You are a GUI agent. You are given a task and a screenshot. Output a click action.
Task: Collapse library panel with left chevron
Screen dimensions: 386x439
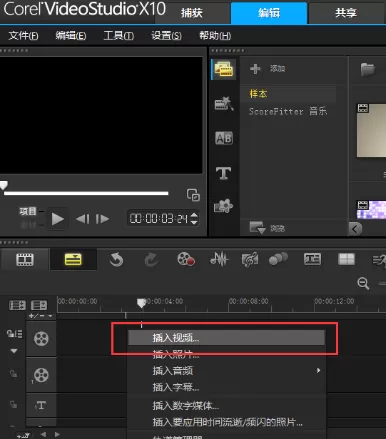point(355,229)
